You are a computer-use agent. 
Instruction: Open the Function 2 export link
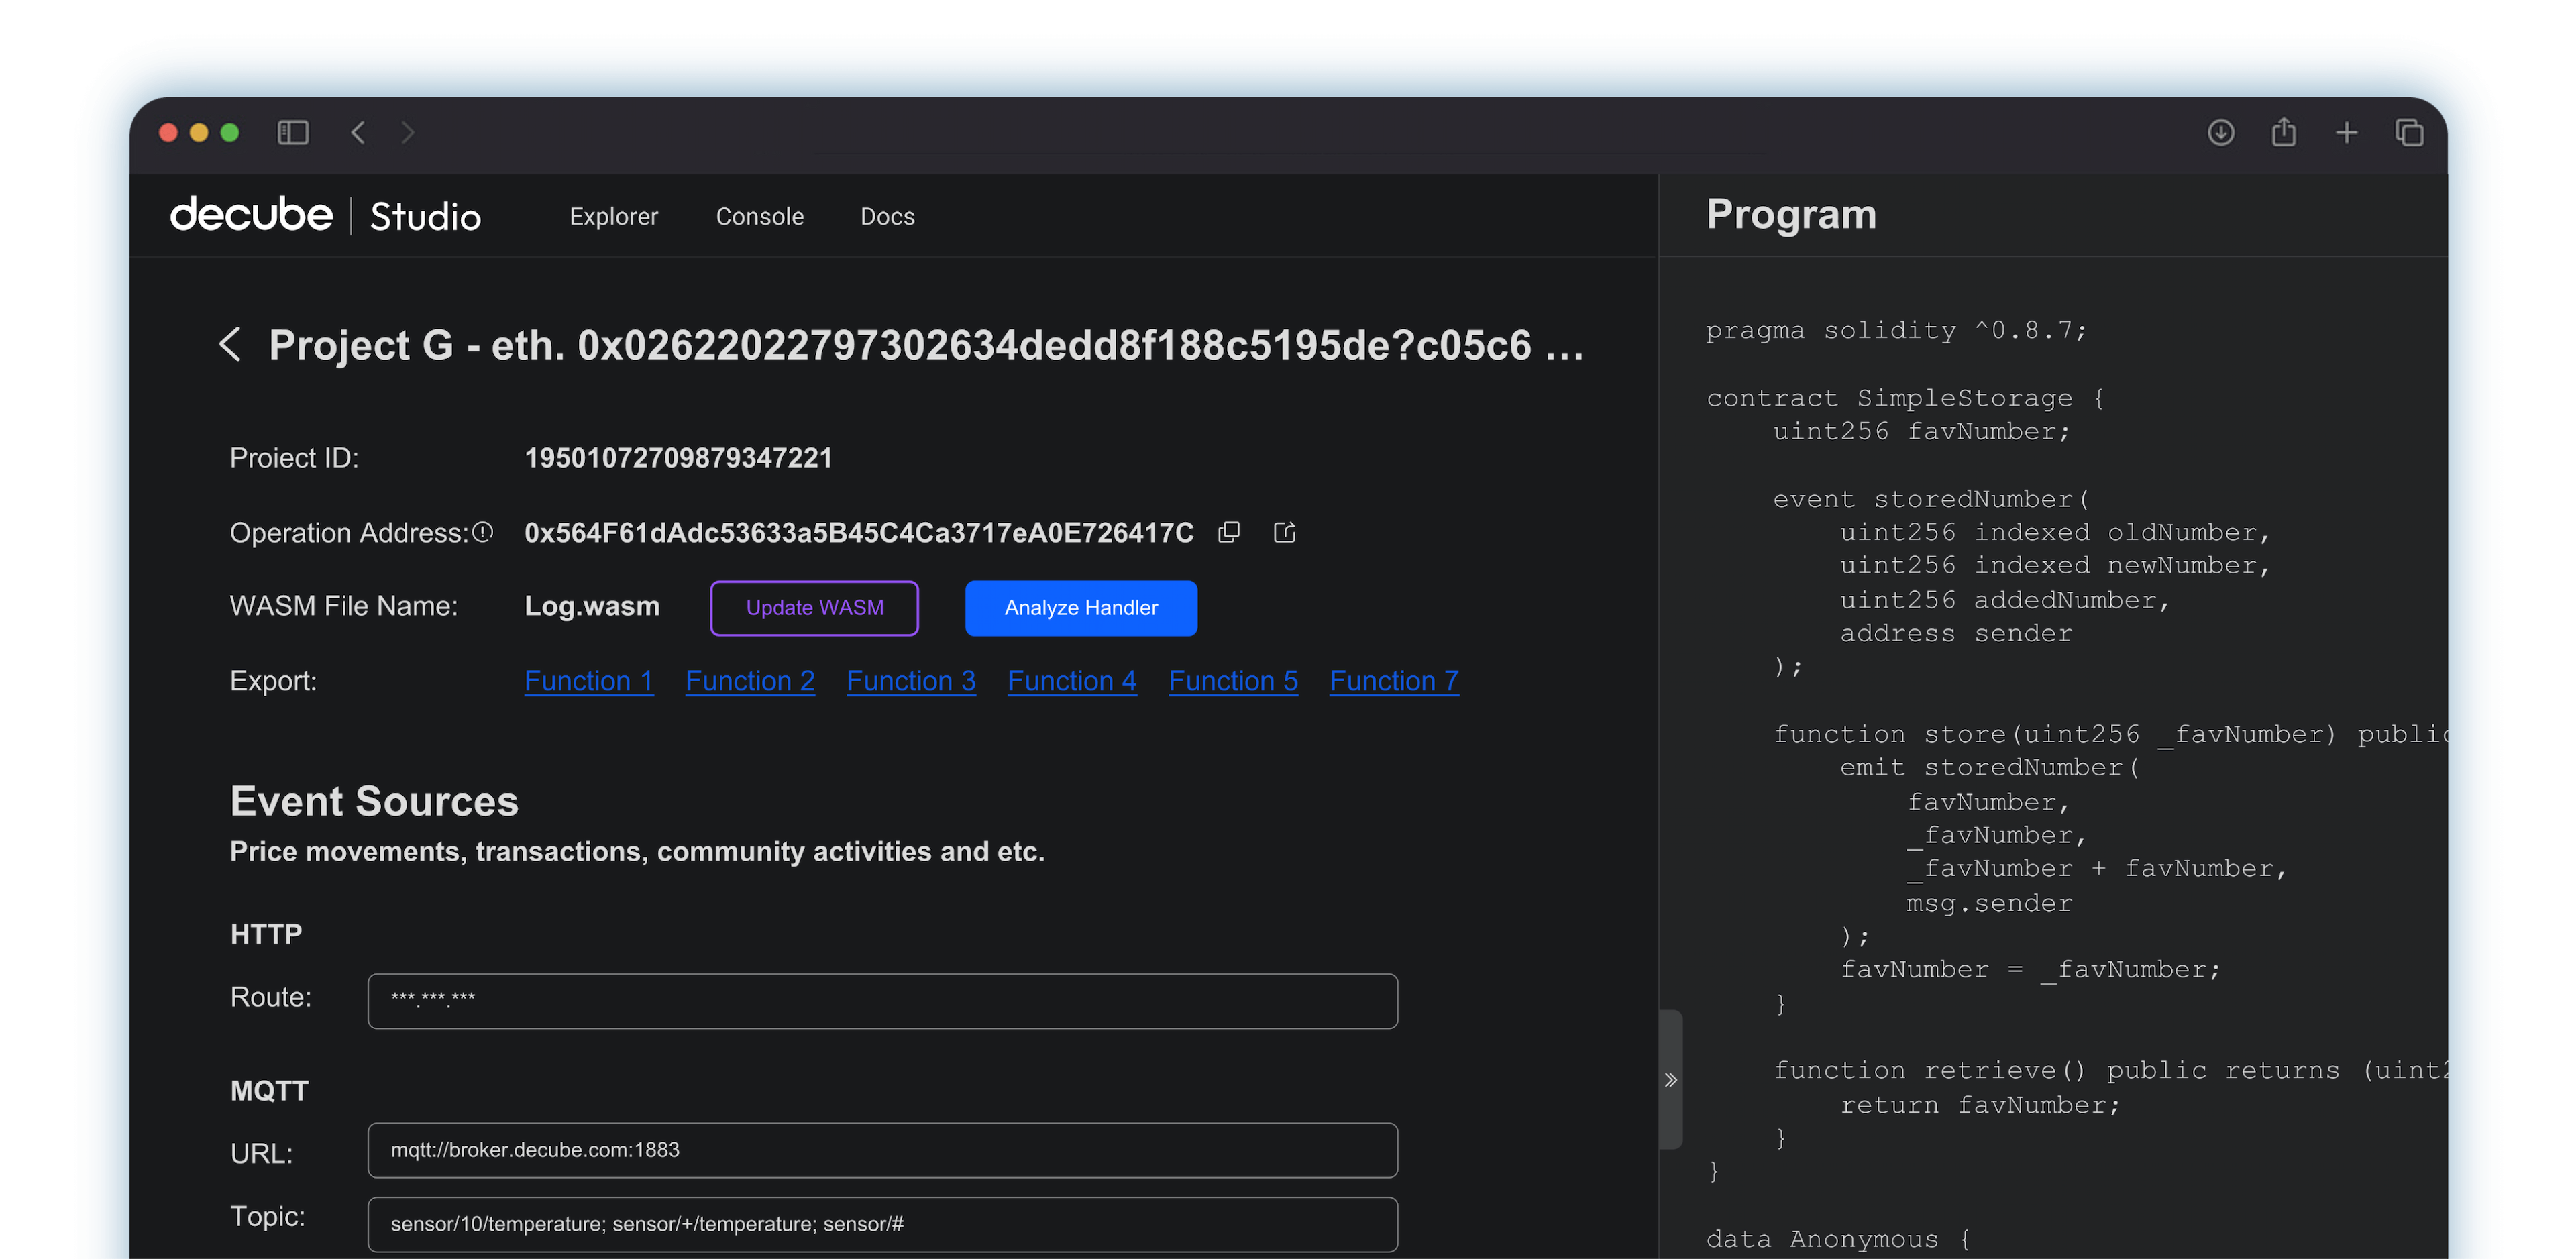pyautogui.click(x=750, y=681)
